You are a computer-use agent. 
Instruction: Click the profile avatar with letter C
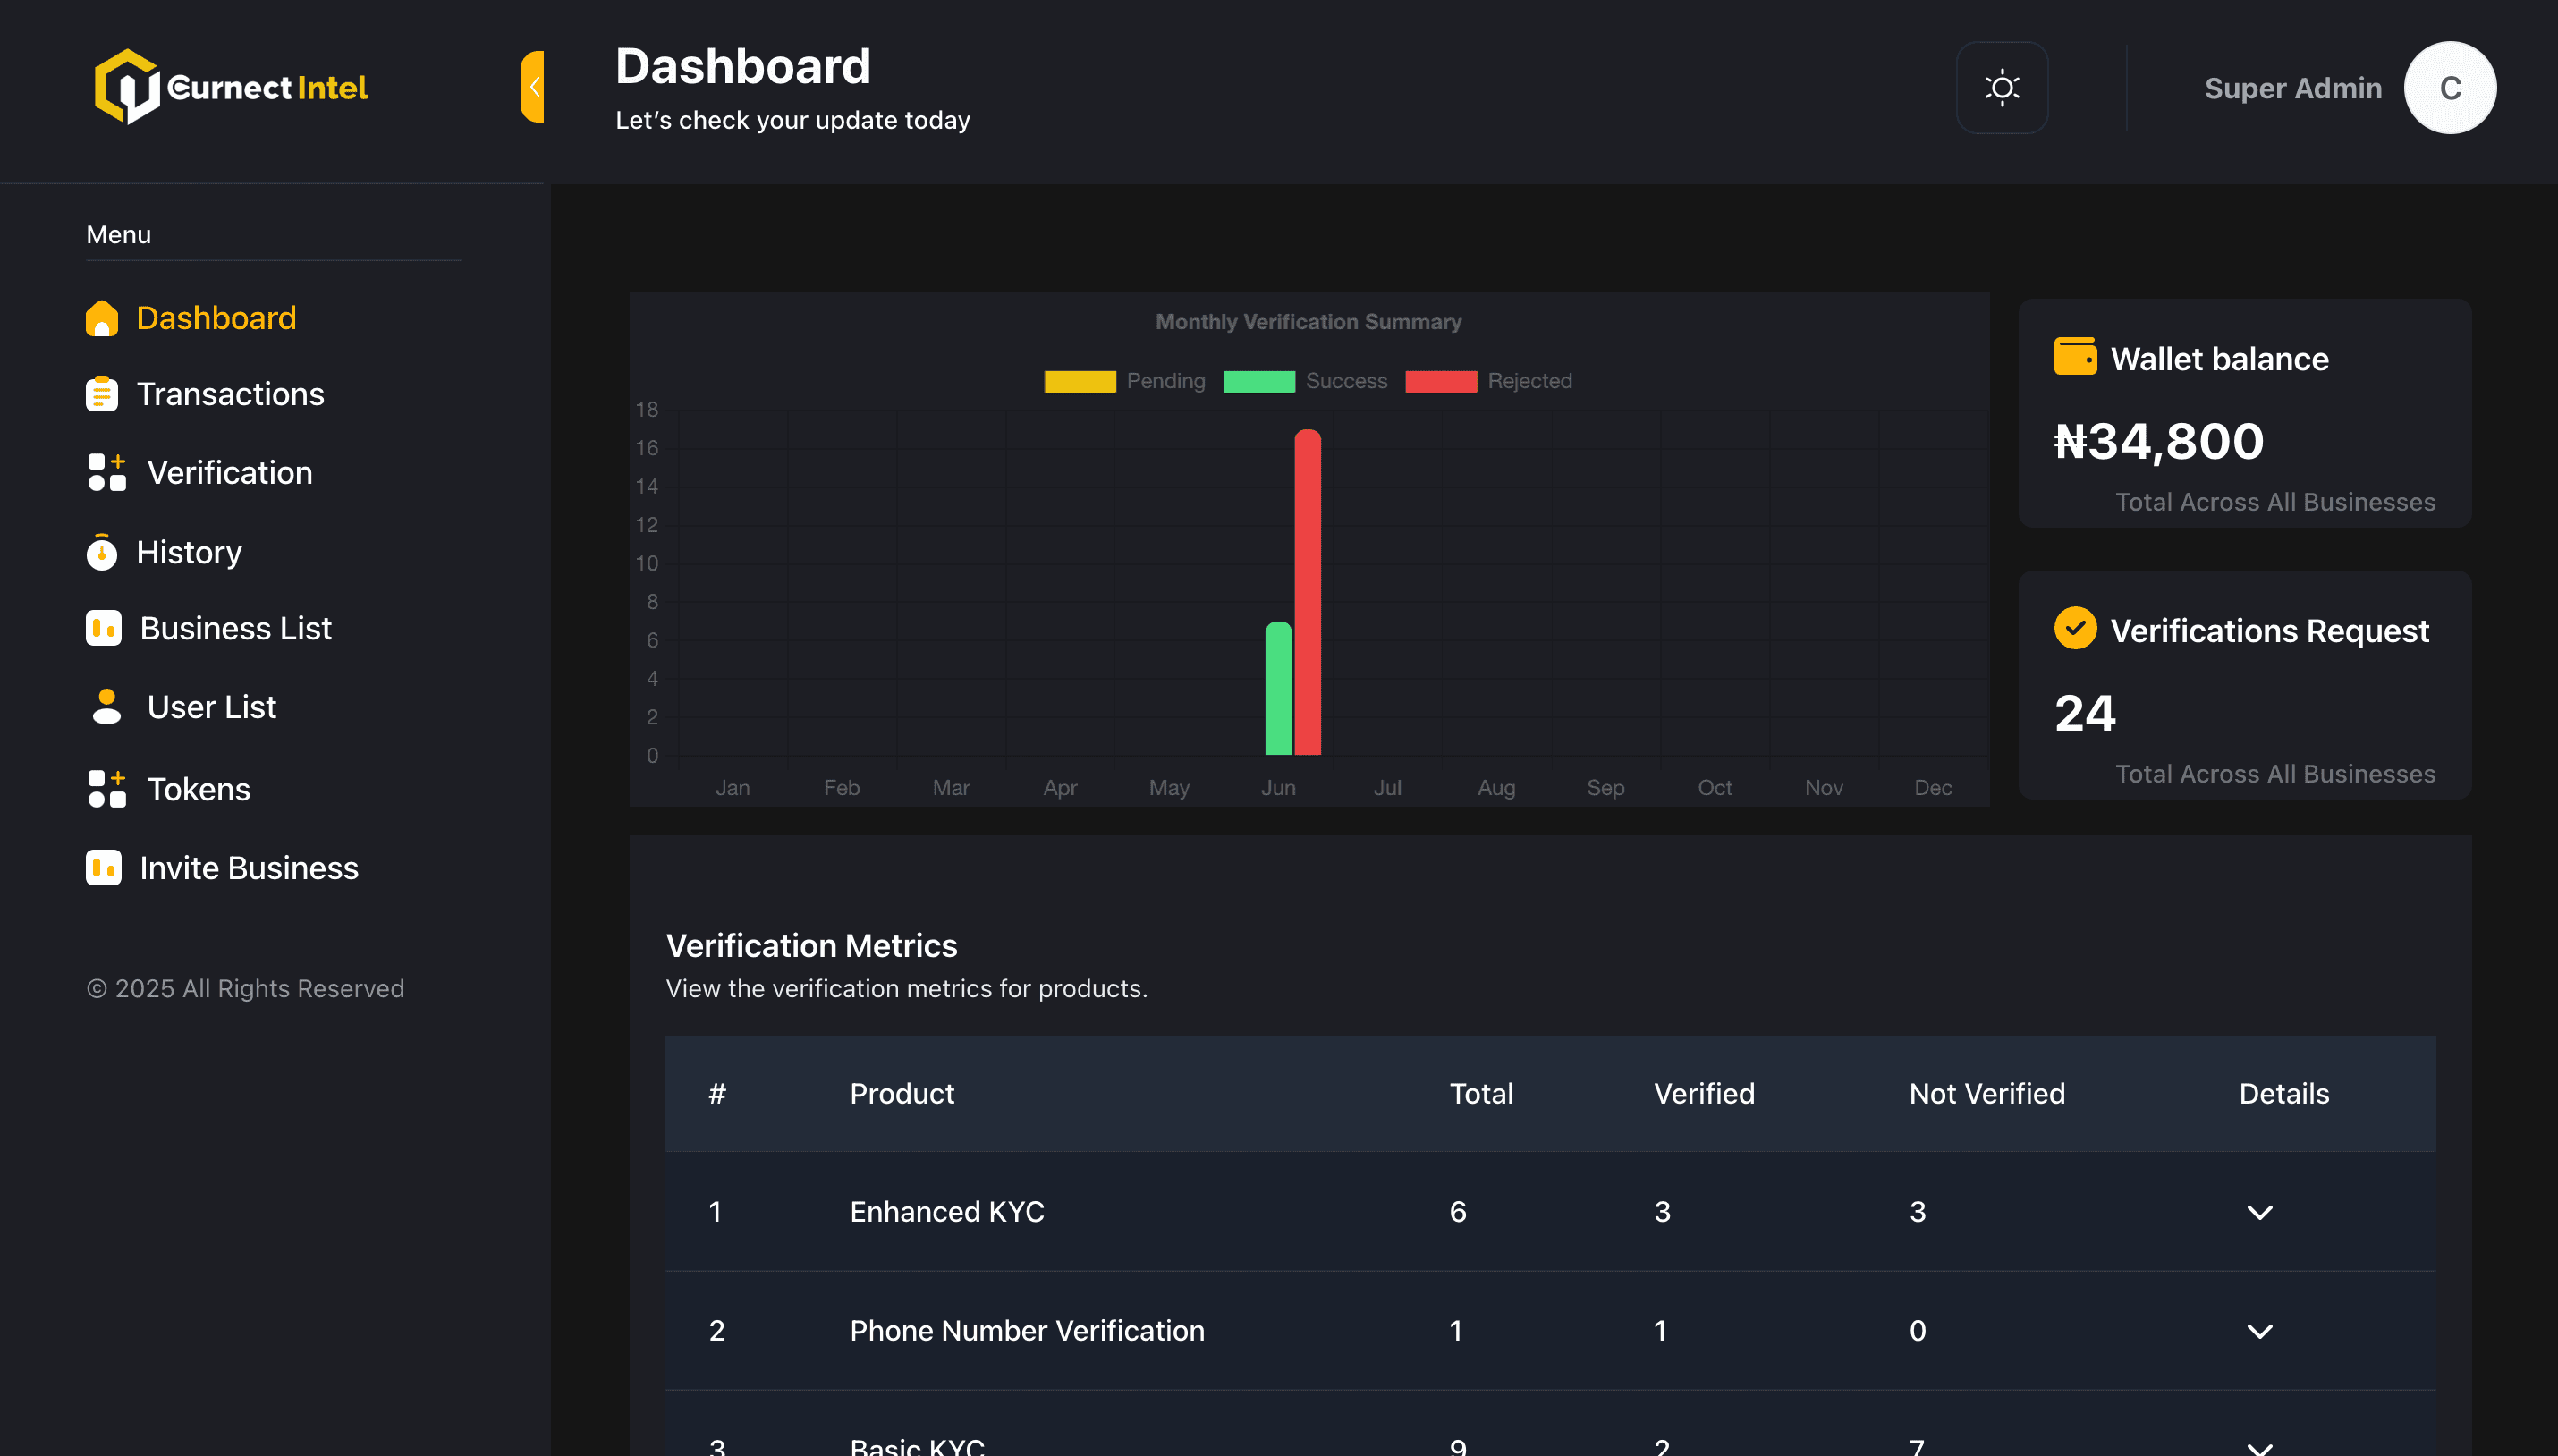[2449, 88]
